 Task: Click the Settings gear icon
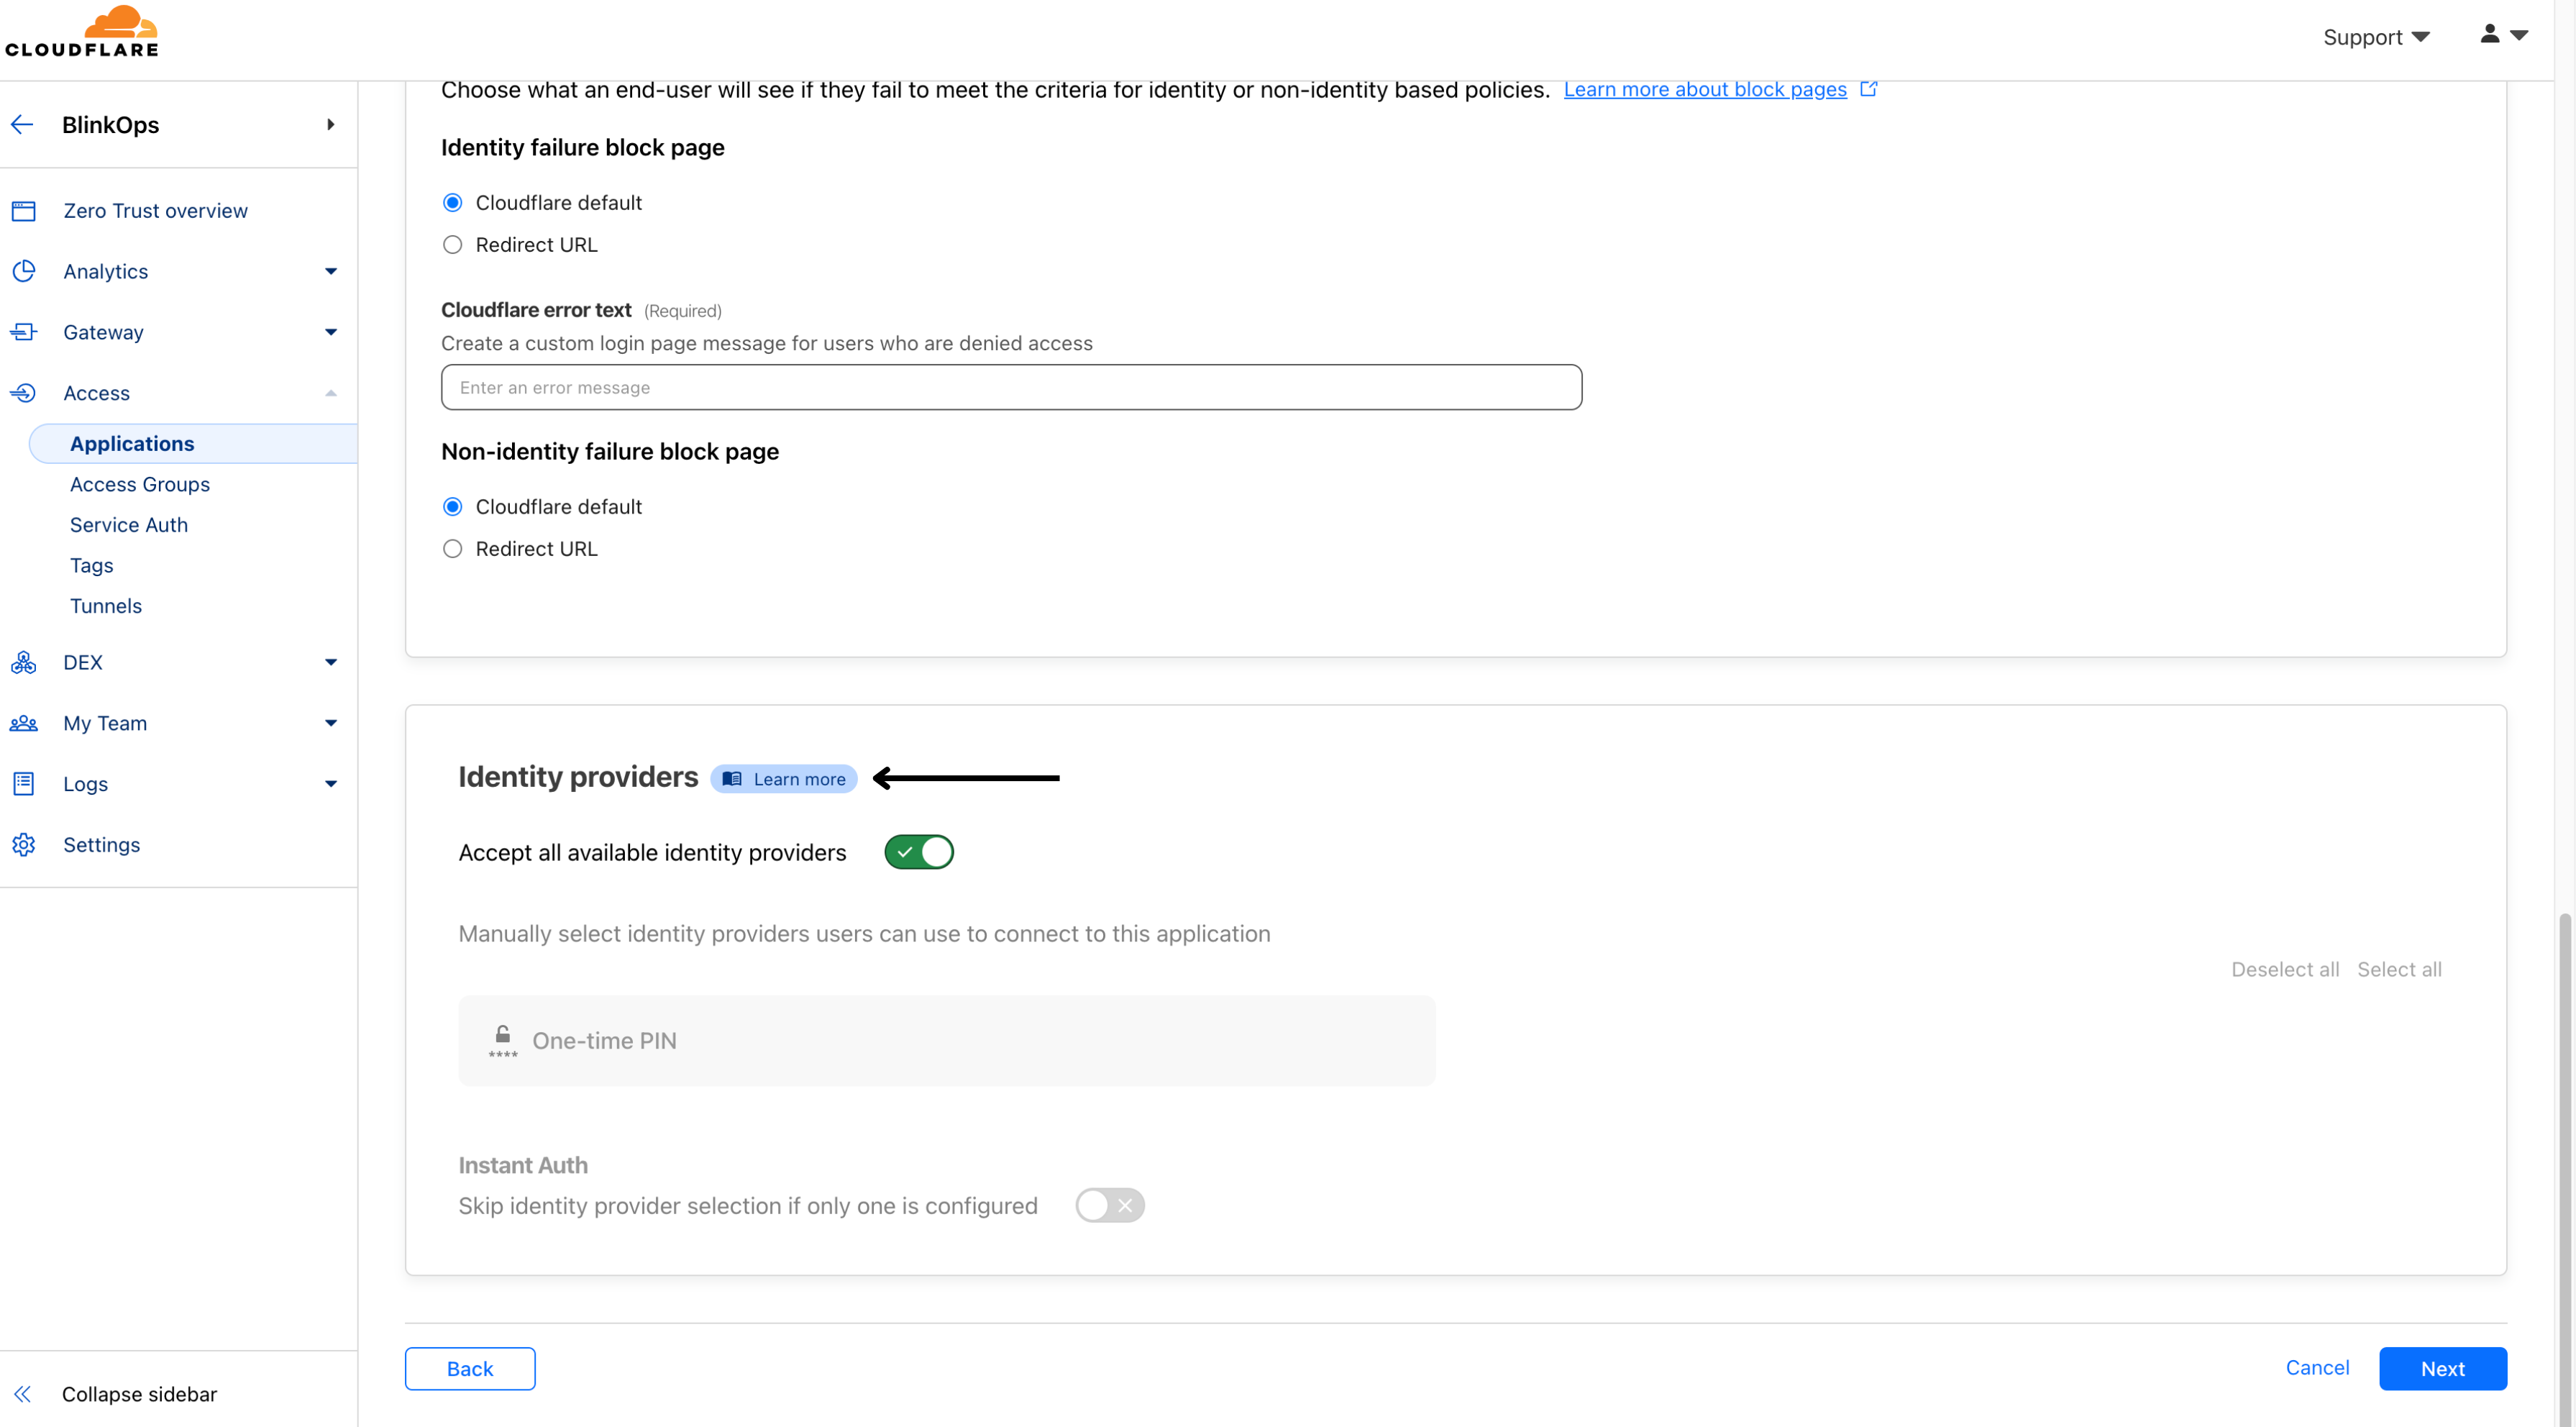point(24,845)
